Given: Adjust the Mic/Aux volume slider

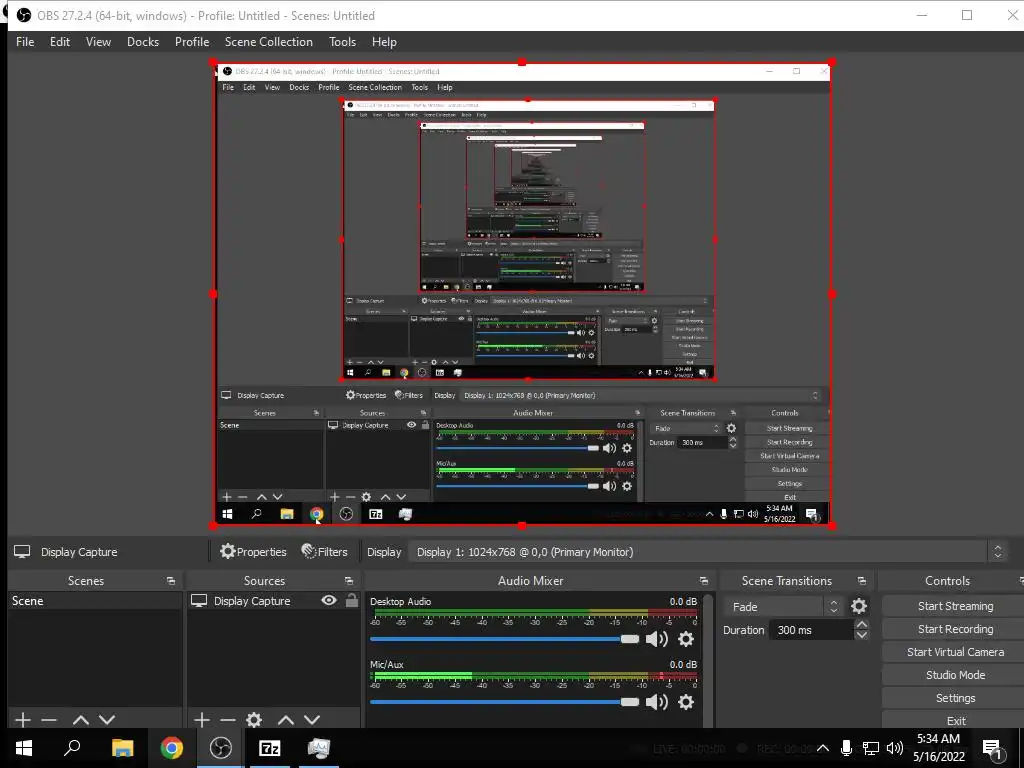Looking at the screenshot, I should pyautogui.click(x=504, y=702).
